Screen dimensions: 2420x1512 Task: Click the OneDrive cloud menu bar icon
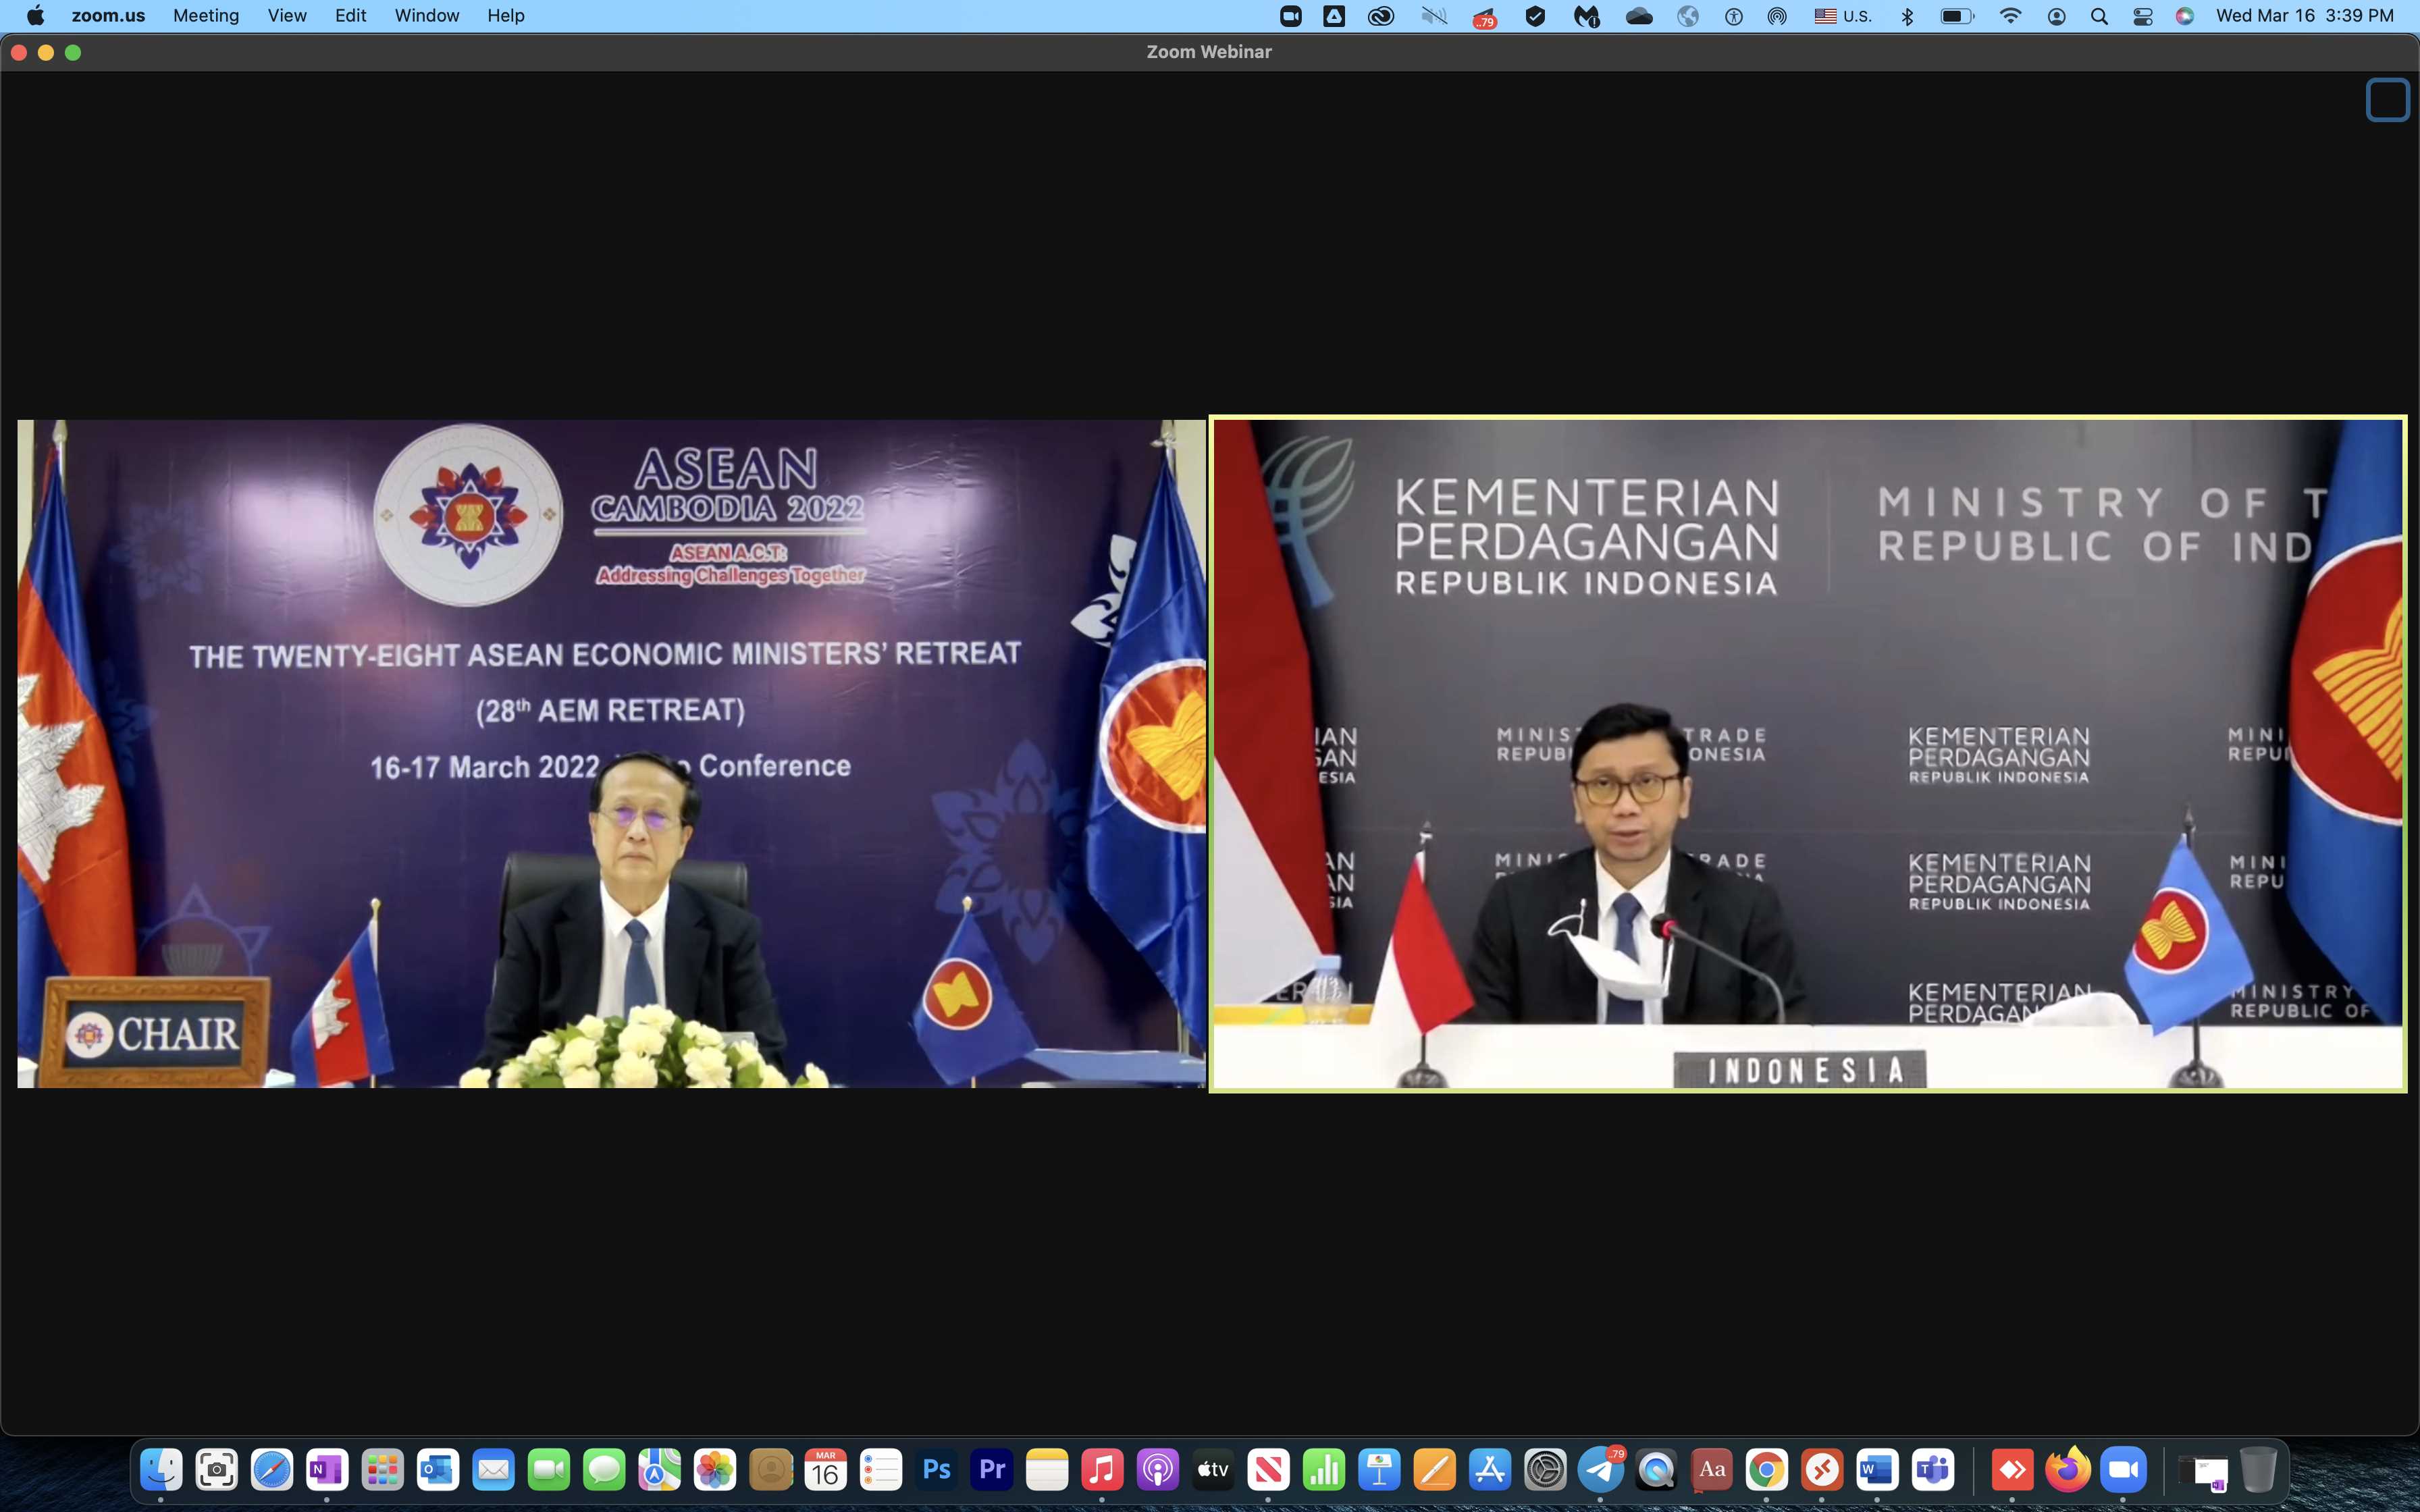point(1639,16)
